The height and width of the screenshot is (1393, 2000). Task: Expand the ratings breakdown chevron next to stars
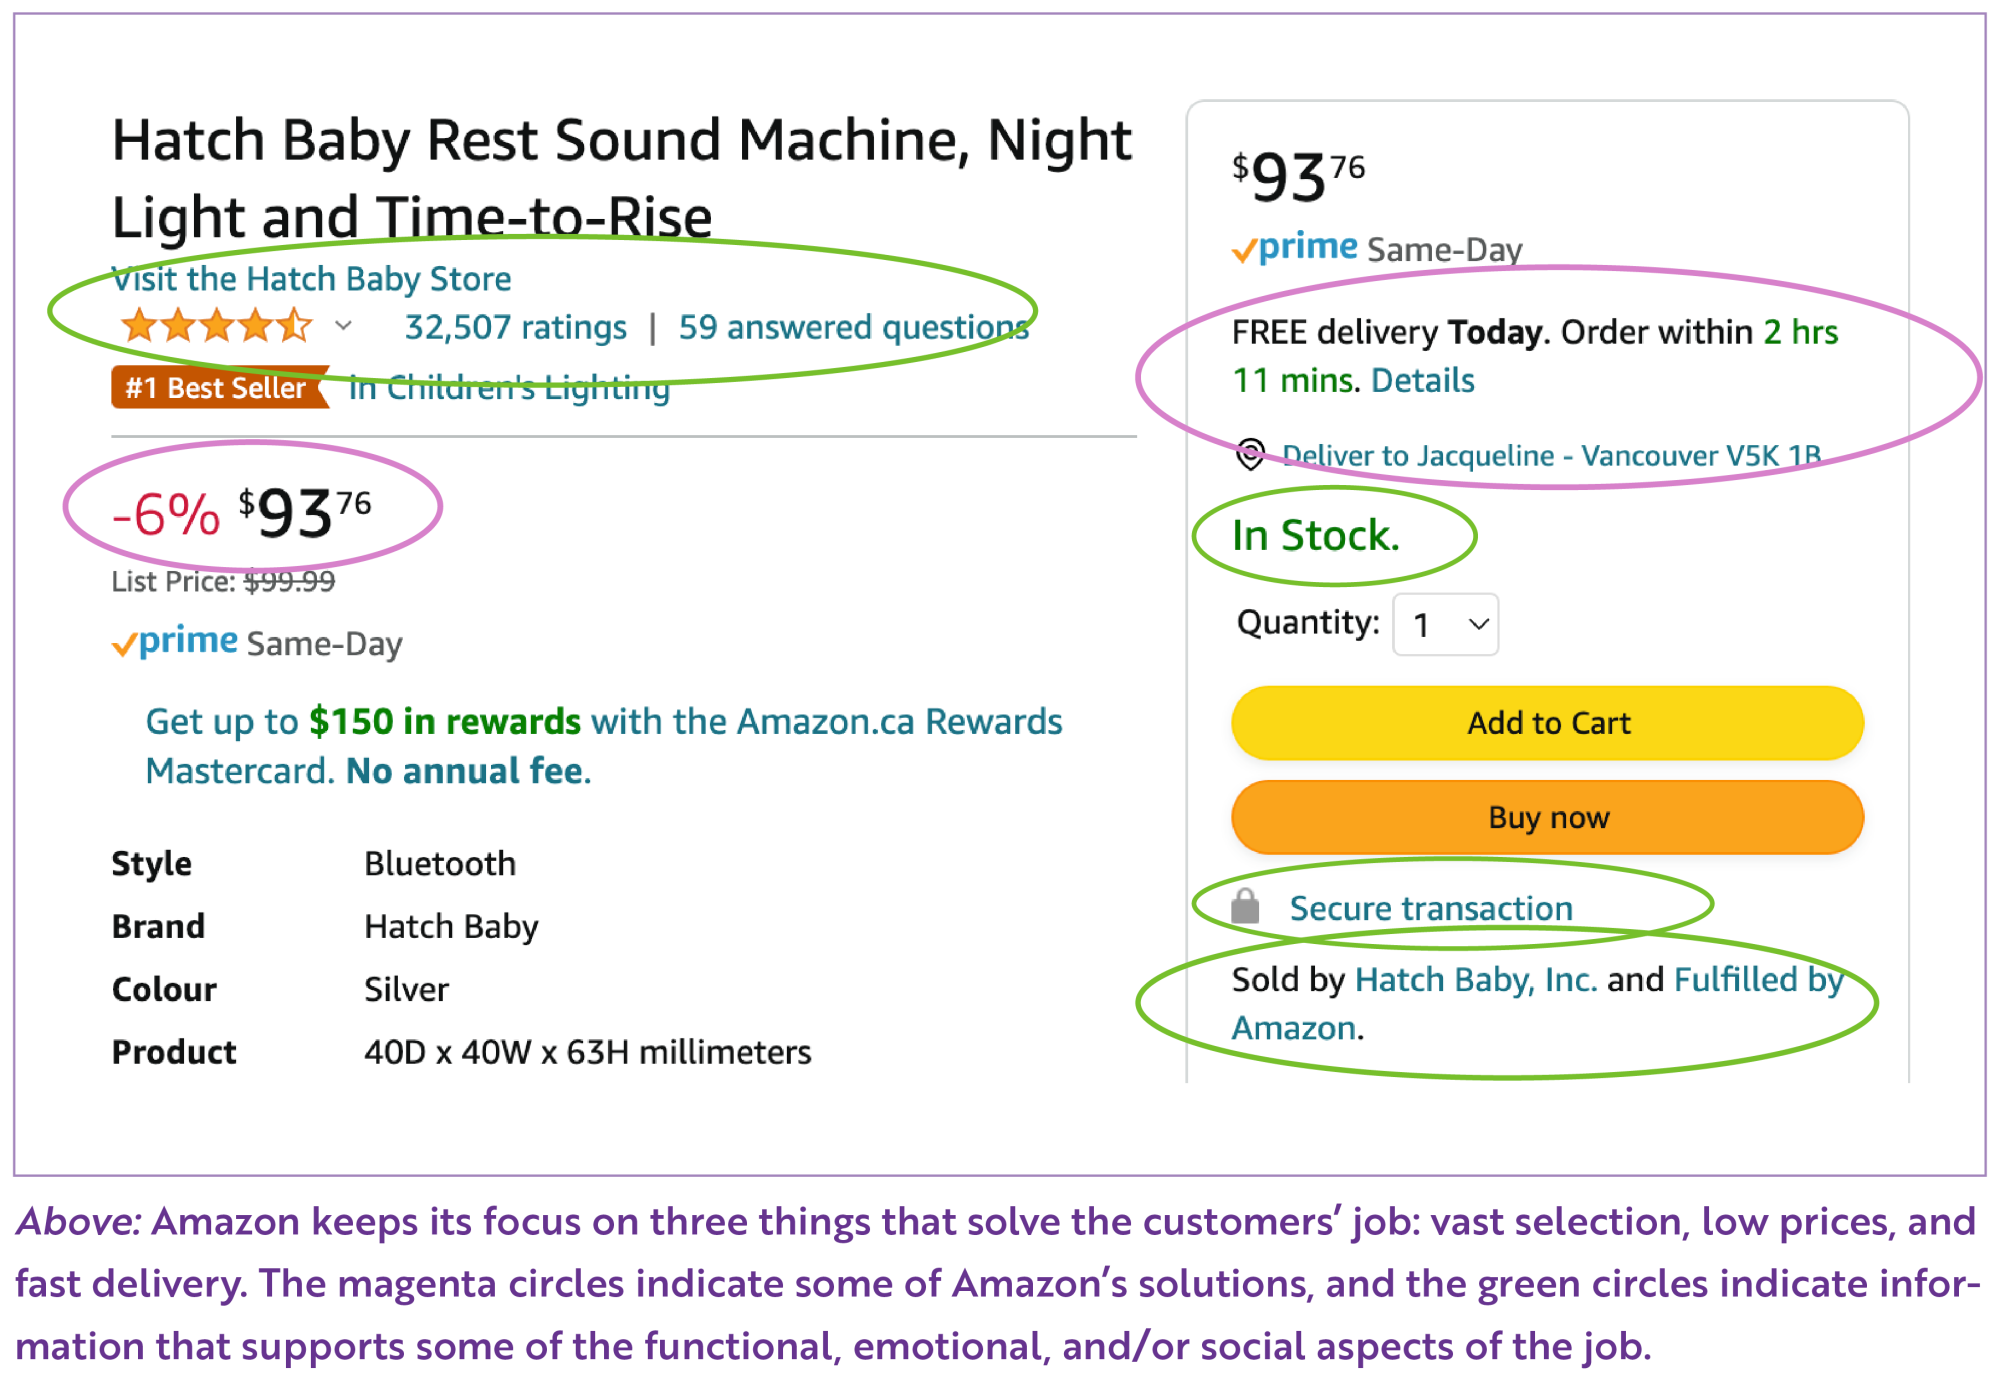(344, 326)
